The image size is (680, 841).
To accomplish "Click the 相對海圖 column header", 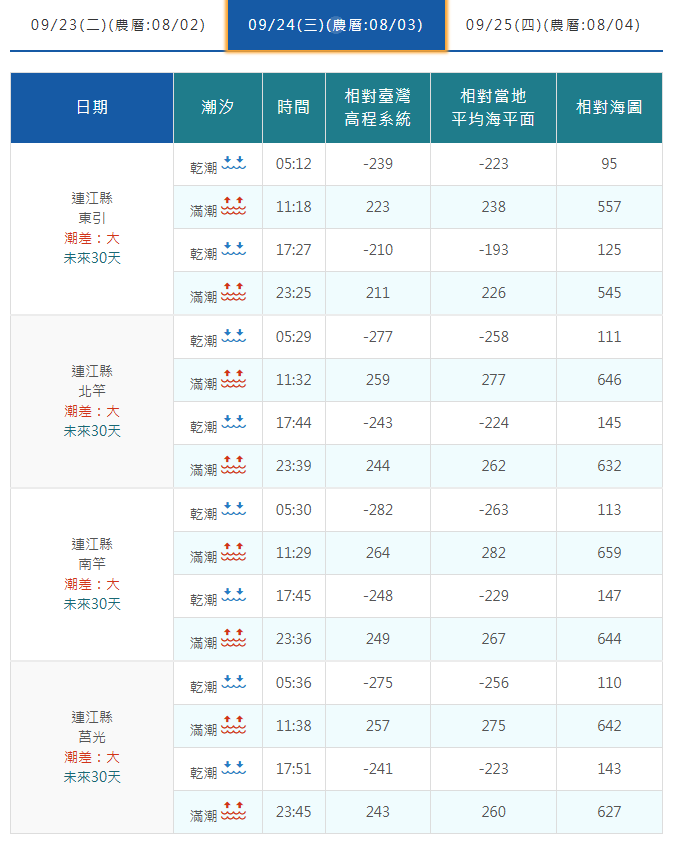I will (x=609, y=107).
